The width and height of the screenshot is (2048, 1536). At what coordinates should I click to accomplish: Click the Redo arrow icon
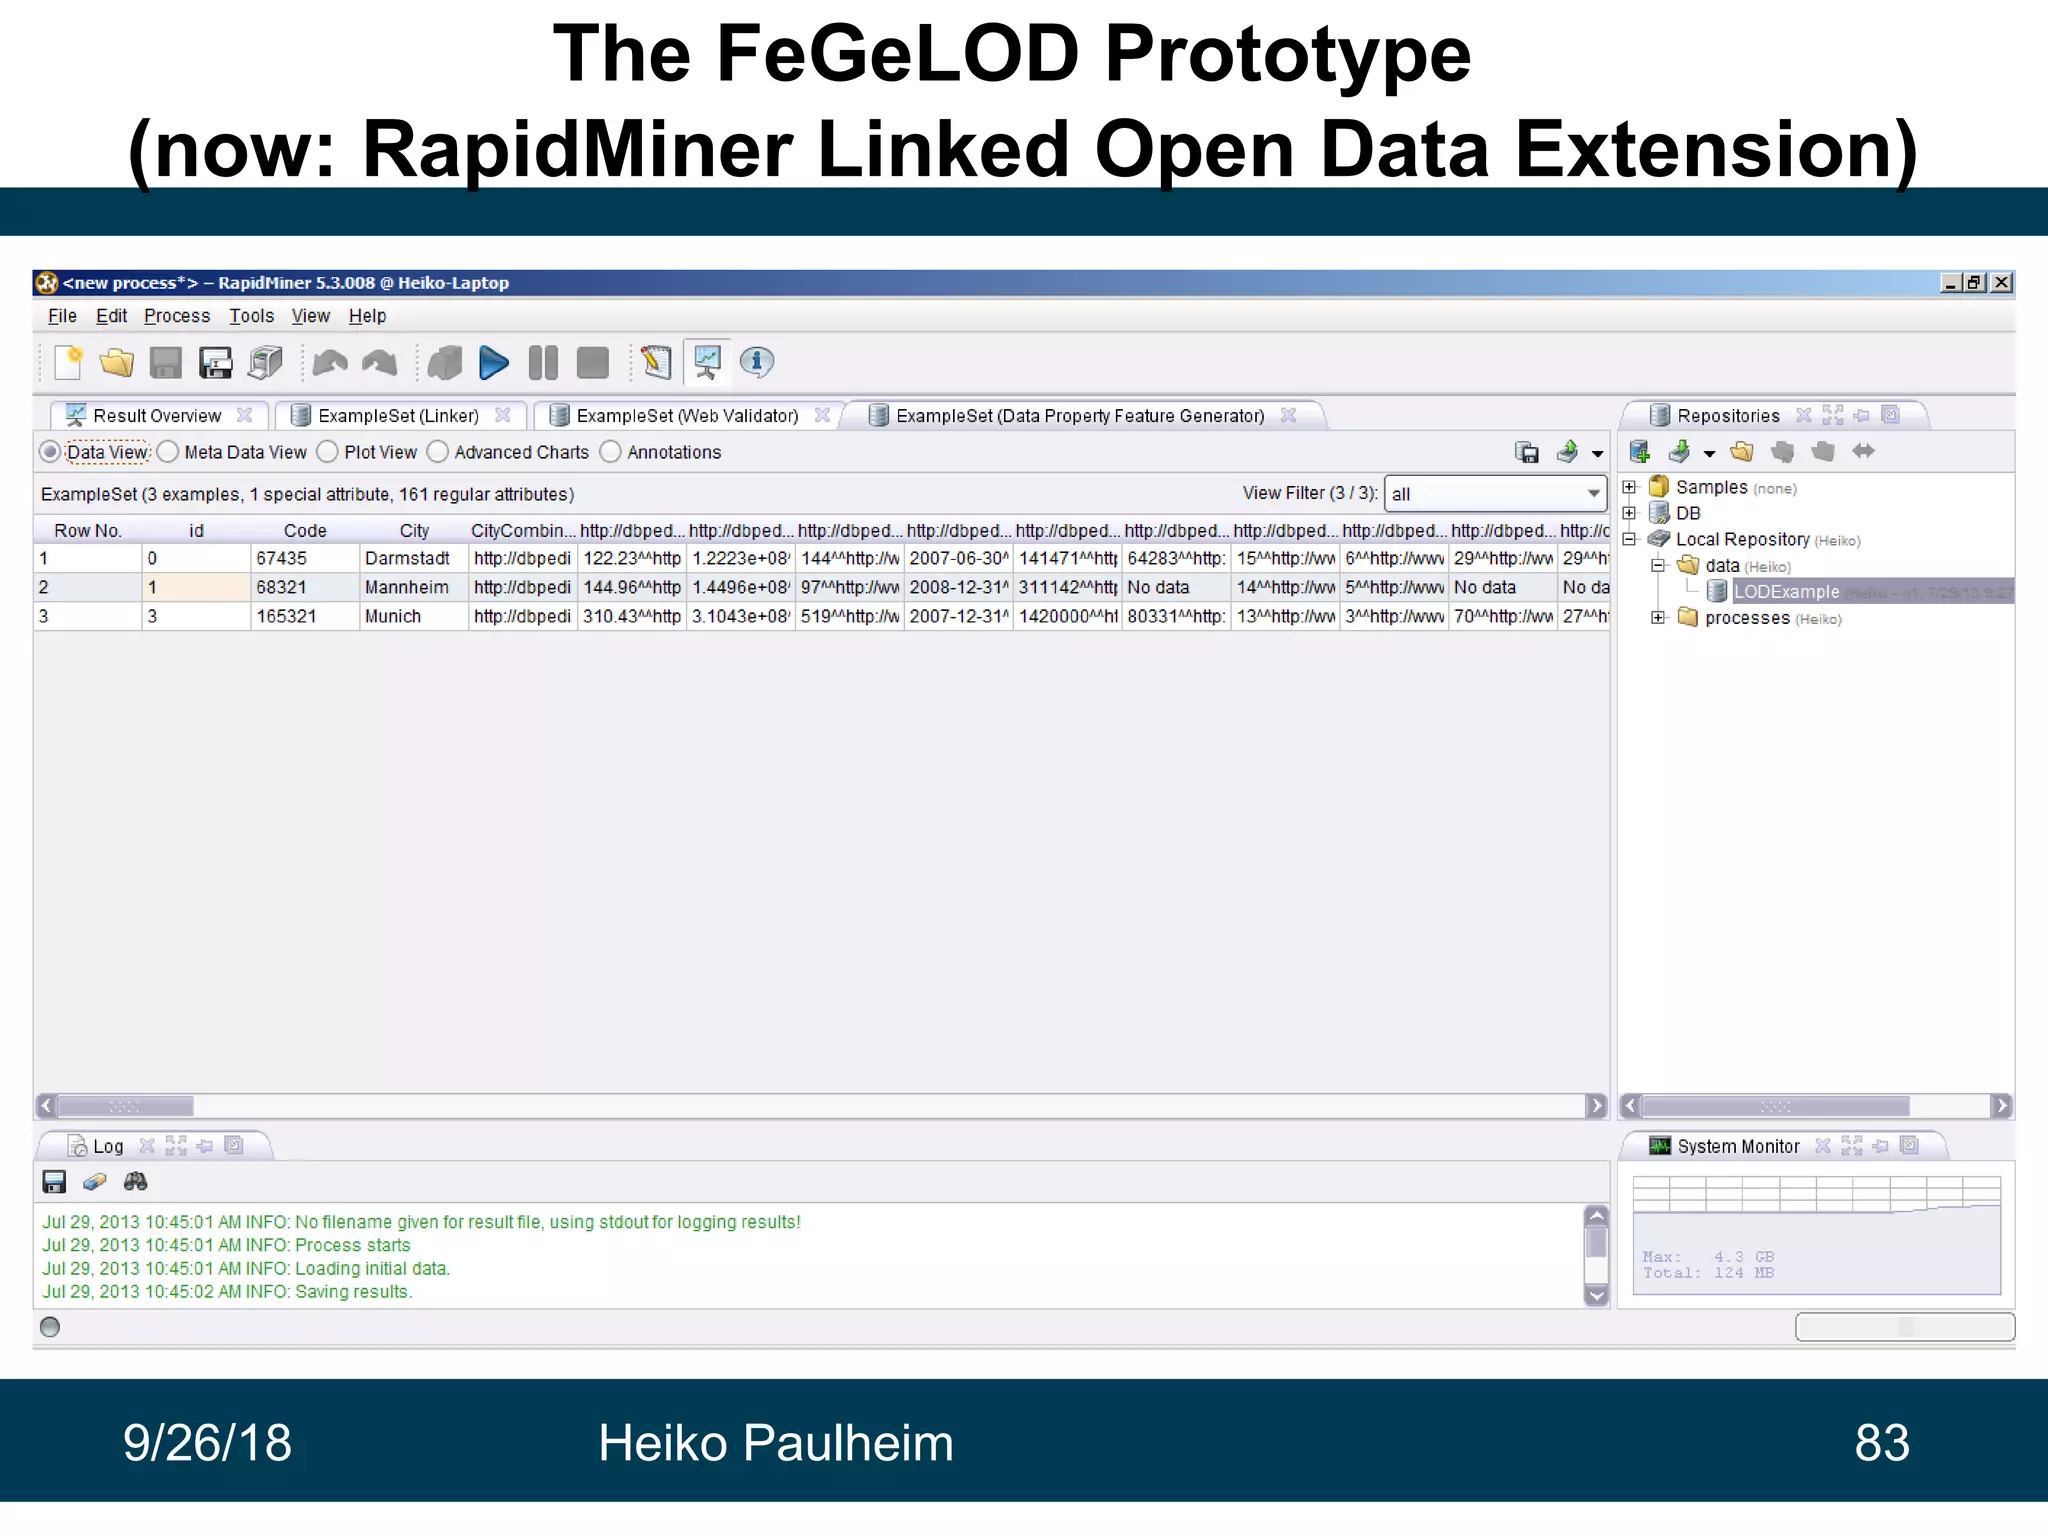click(380, 363)
